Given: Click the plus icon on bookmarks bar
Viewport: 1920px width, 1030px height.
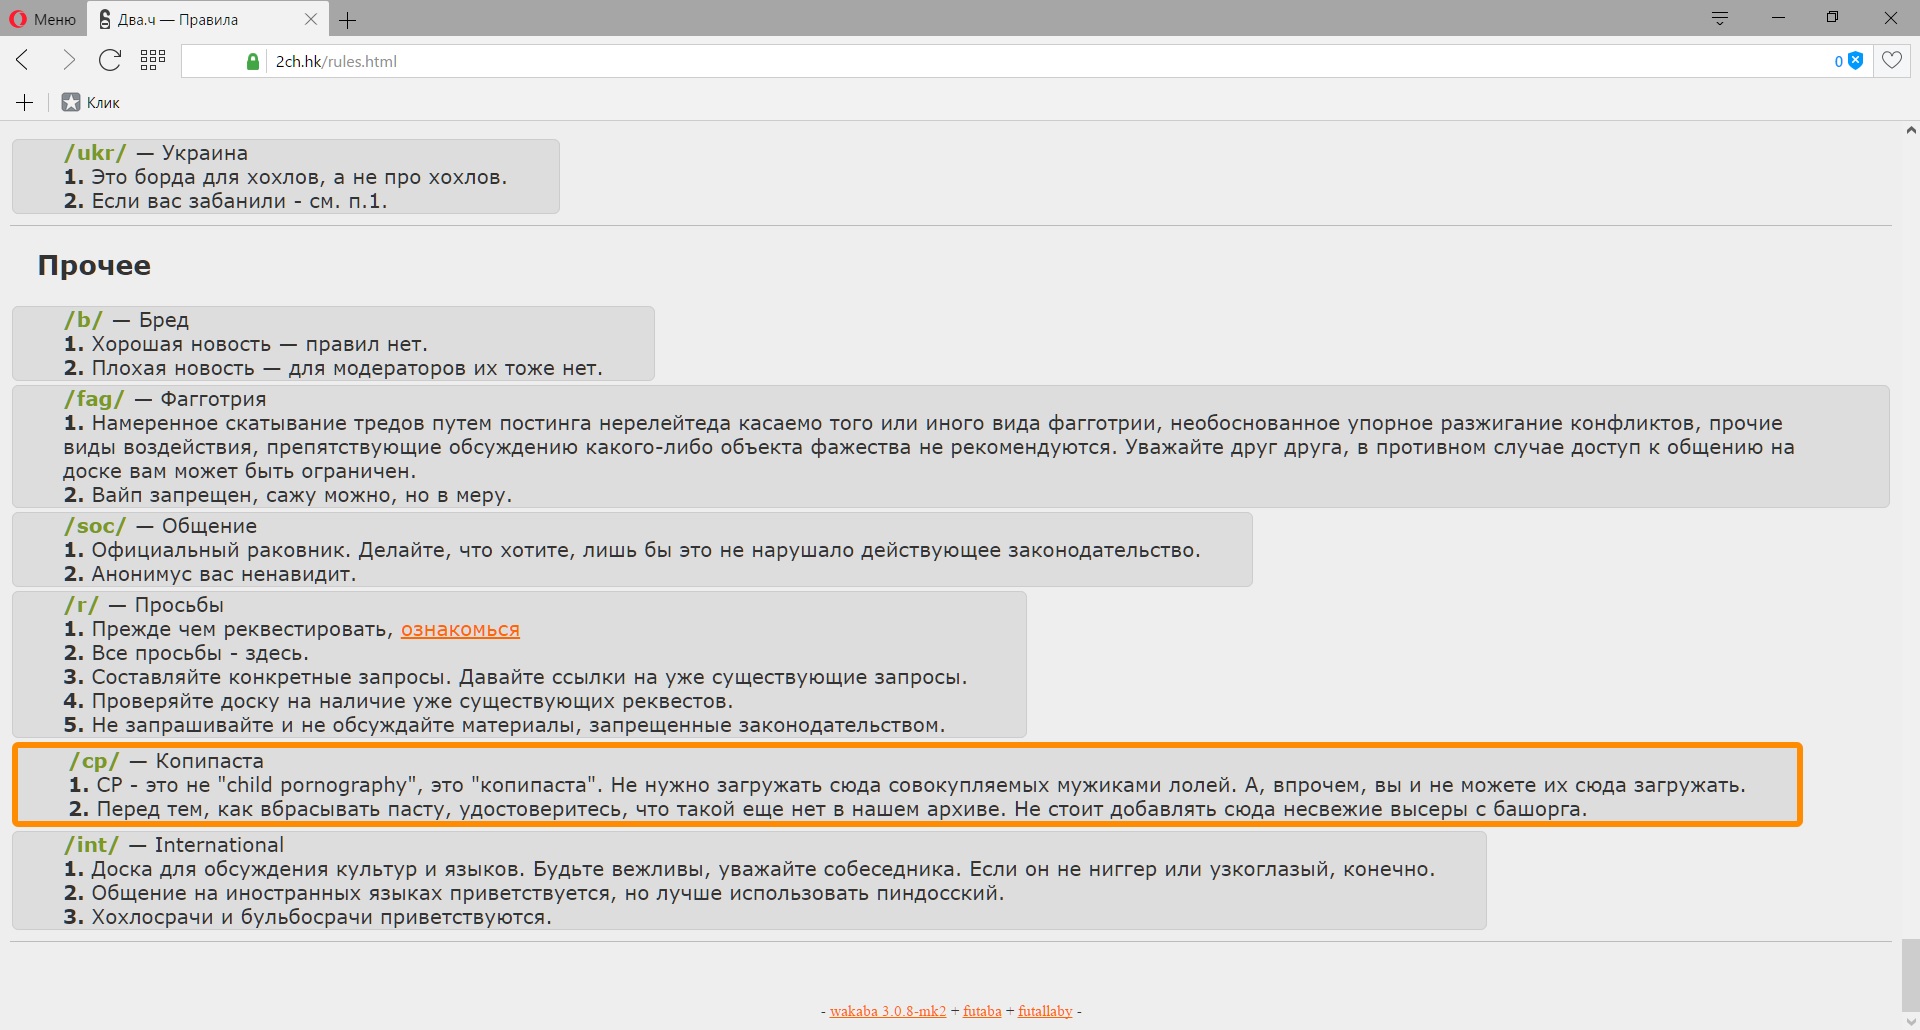Looking at the screenshot, I should pyautogui.click(x=25, y=102).
